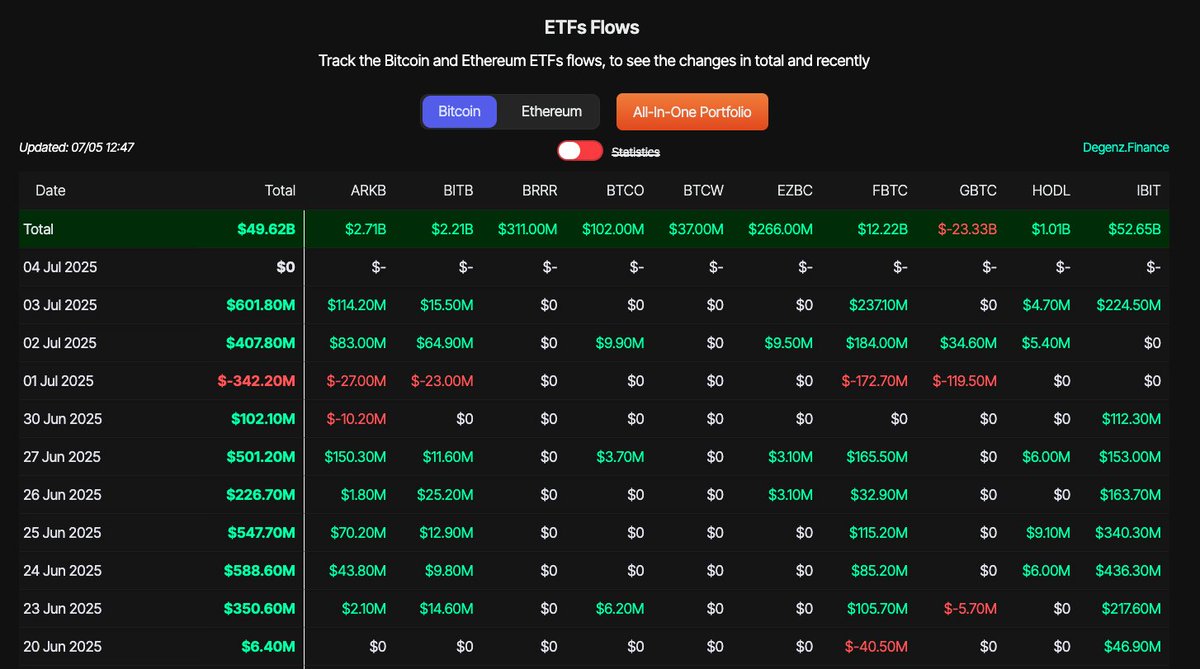The height and width of the screenshot is (669, 1200).
Task: Select the $224.50M IBIT value
Action: tap(1129, 305)
